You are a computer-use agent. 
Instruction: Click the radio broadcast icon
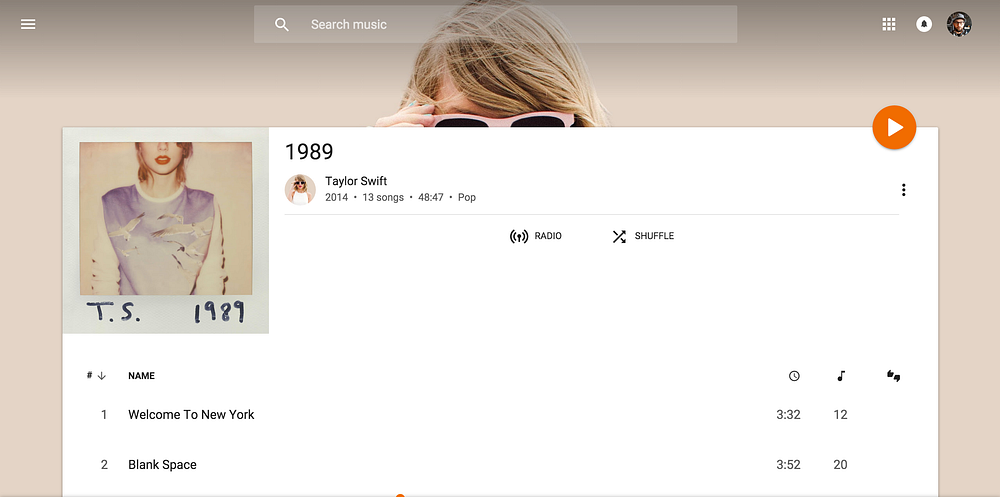(x=518, y=237)
